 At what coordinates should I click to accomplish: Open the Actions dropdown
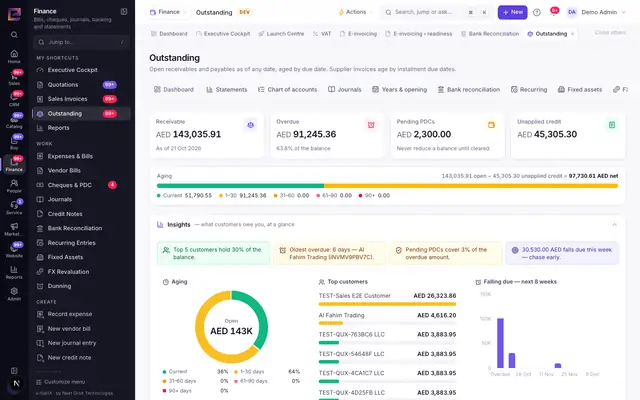coord(355,12)
